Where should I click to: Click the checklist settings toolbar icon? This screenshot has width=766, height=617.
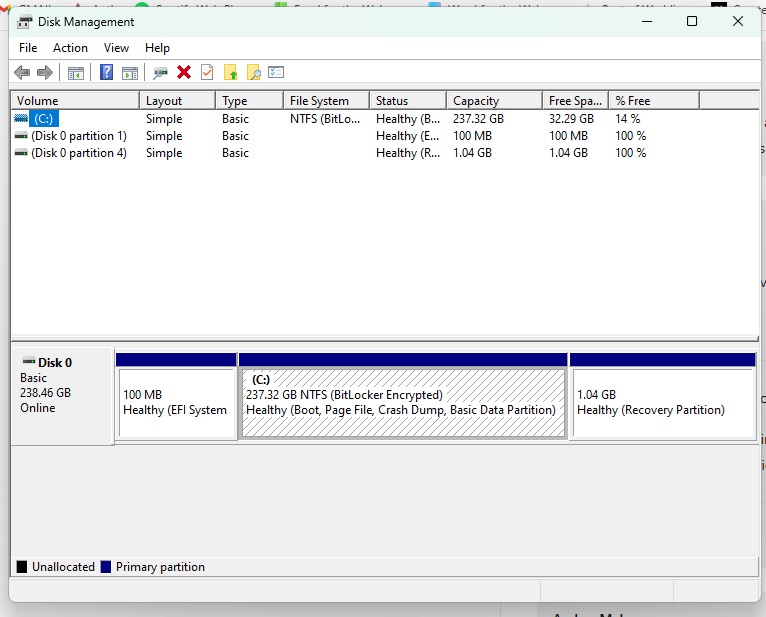tap(276, 72)
